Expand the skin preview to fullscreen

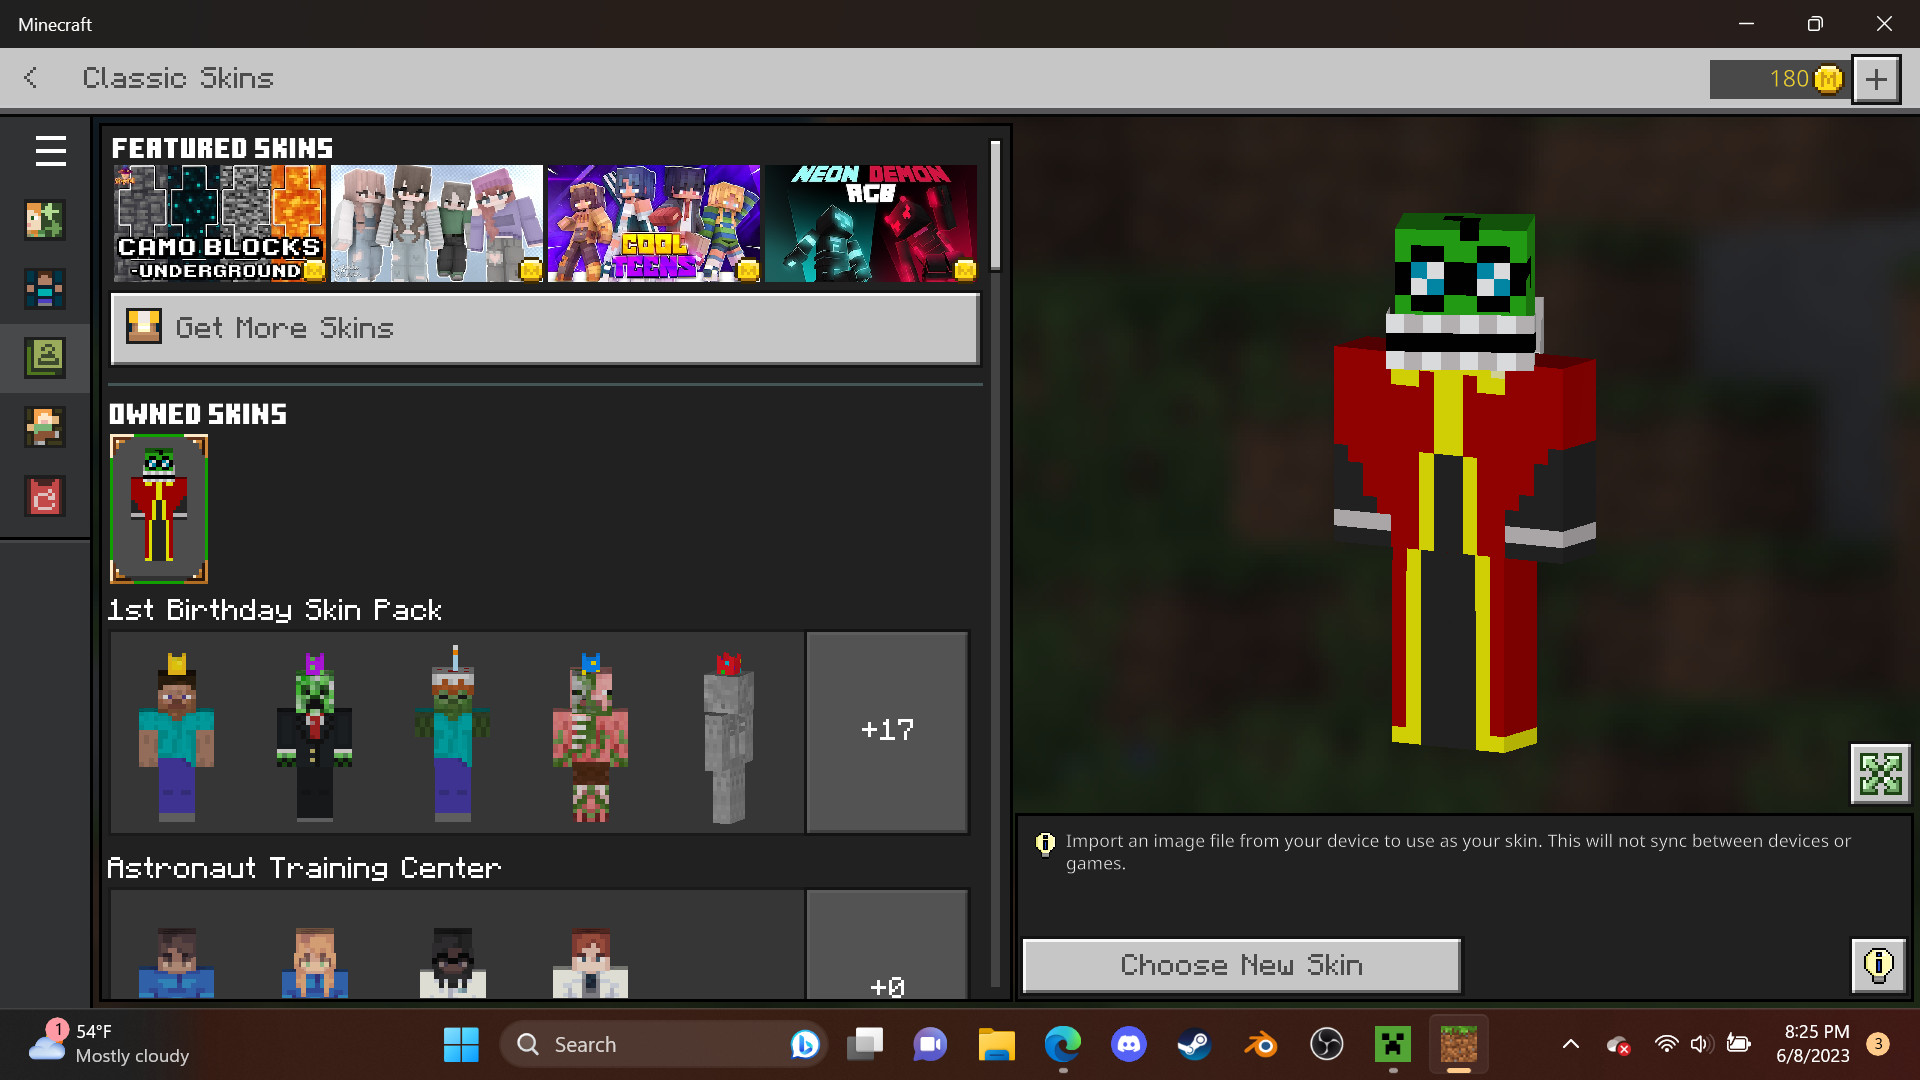click(x=1881, y=773)
